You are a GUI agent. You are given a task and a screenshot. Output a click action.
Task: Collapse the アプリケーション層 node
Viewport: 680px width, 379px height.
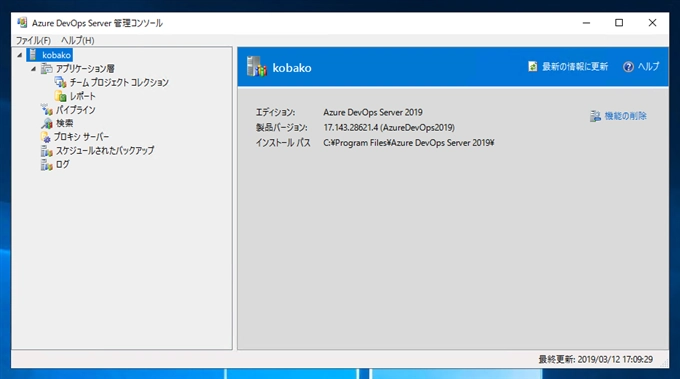tap(33, 69)
